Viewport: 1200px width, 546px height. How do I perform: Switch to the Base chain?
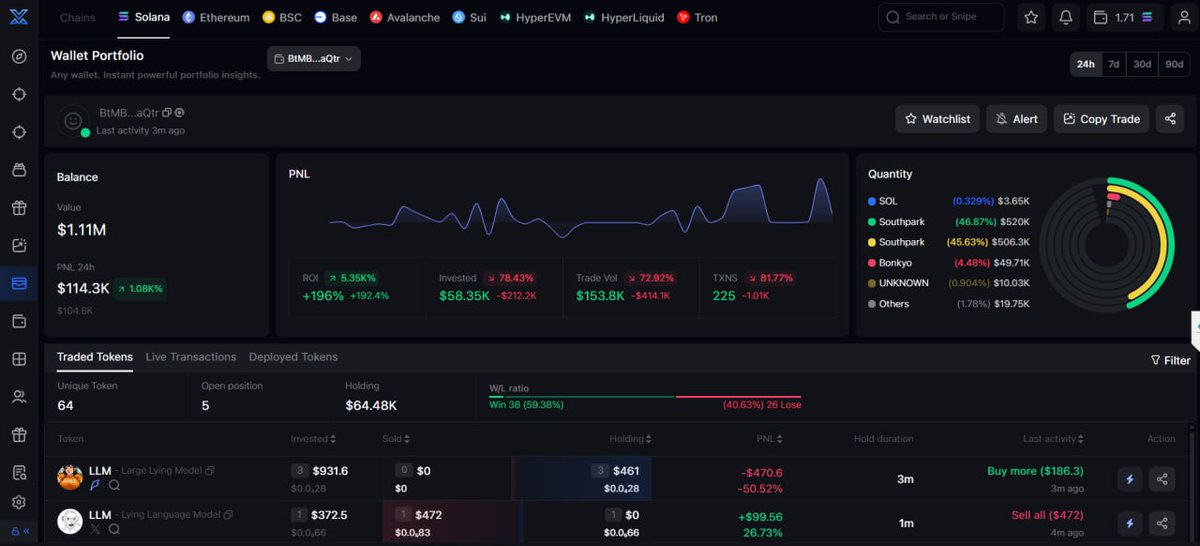pos(335,17)
